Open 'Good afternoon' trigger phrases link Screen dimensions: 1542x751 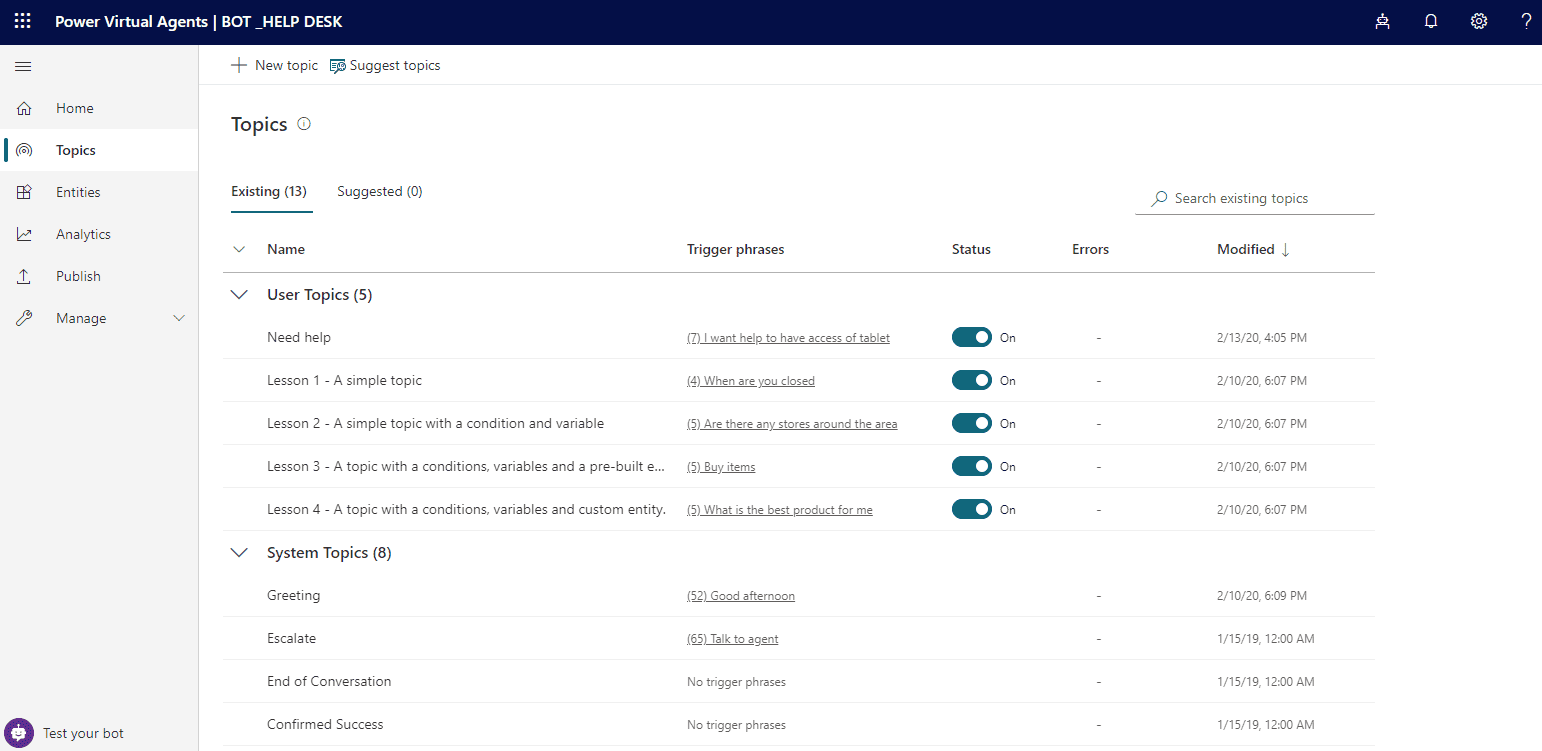741,596
